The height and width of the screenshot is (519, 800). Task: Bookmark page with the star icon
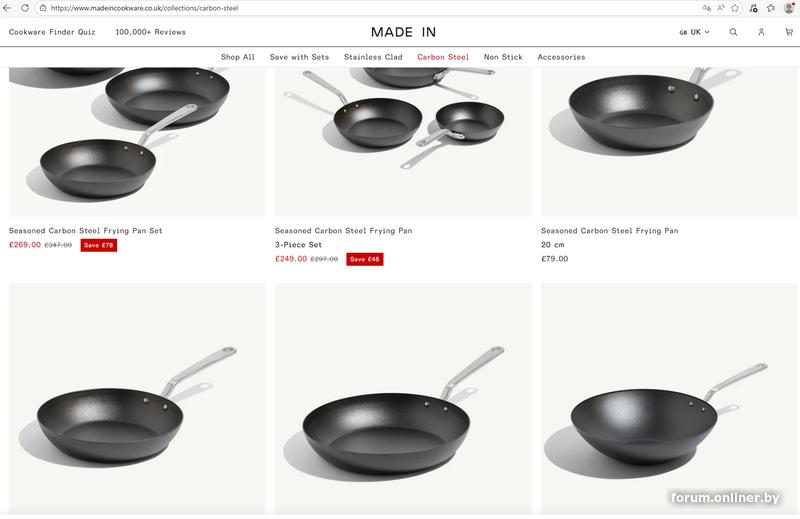click(735, 7)
